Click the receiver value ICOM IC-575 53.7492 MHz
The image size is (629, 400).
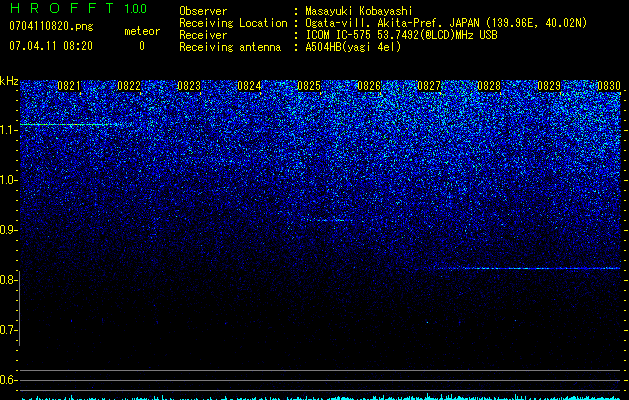(401, 35)
